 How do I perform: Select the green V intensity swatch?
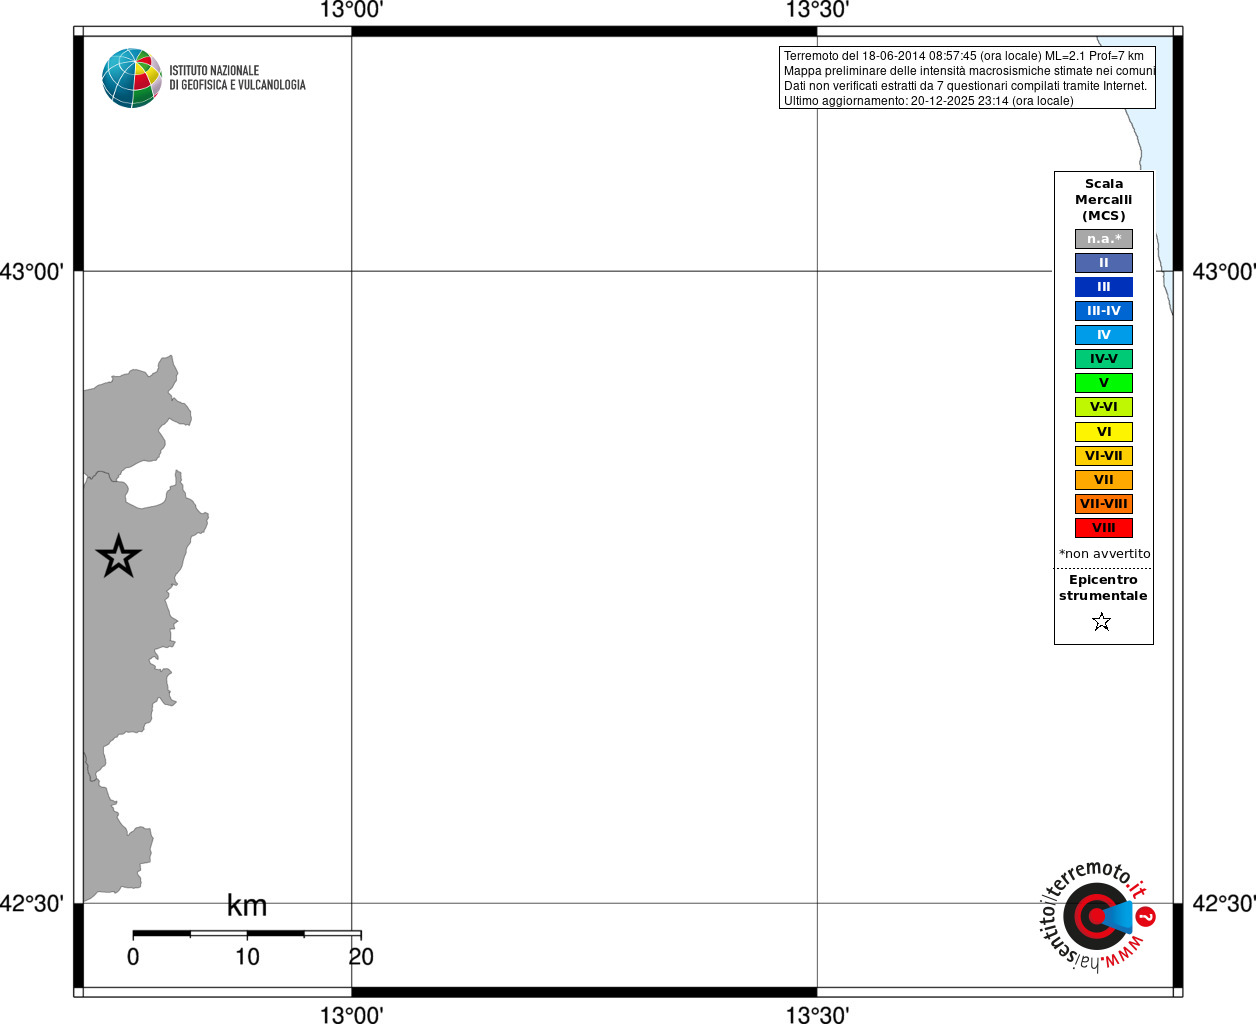(1104, 383)
